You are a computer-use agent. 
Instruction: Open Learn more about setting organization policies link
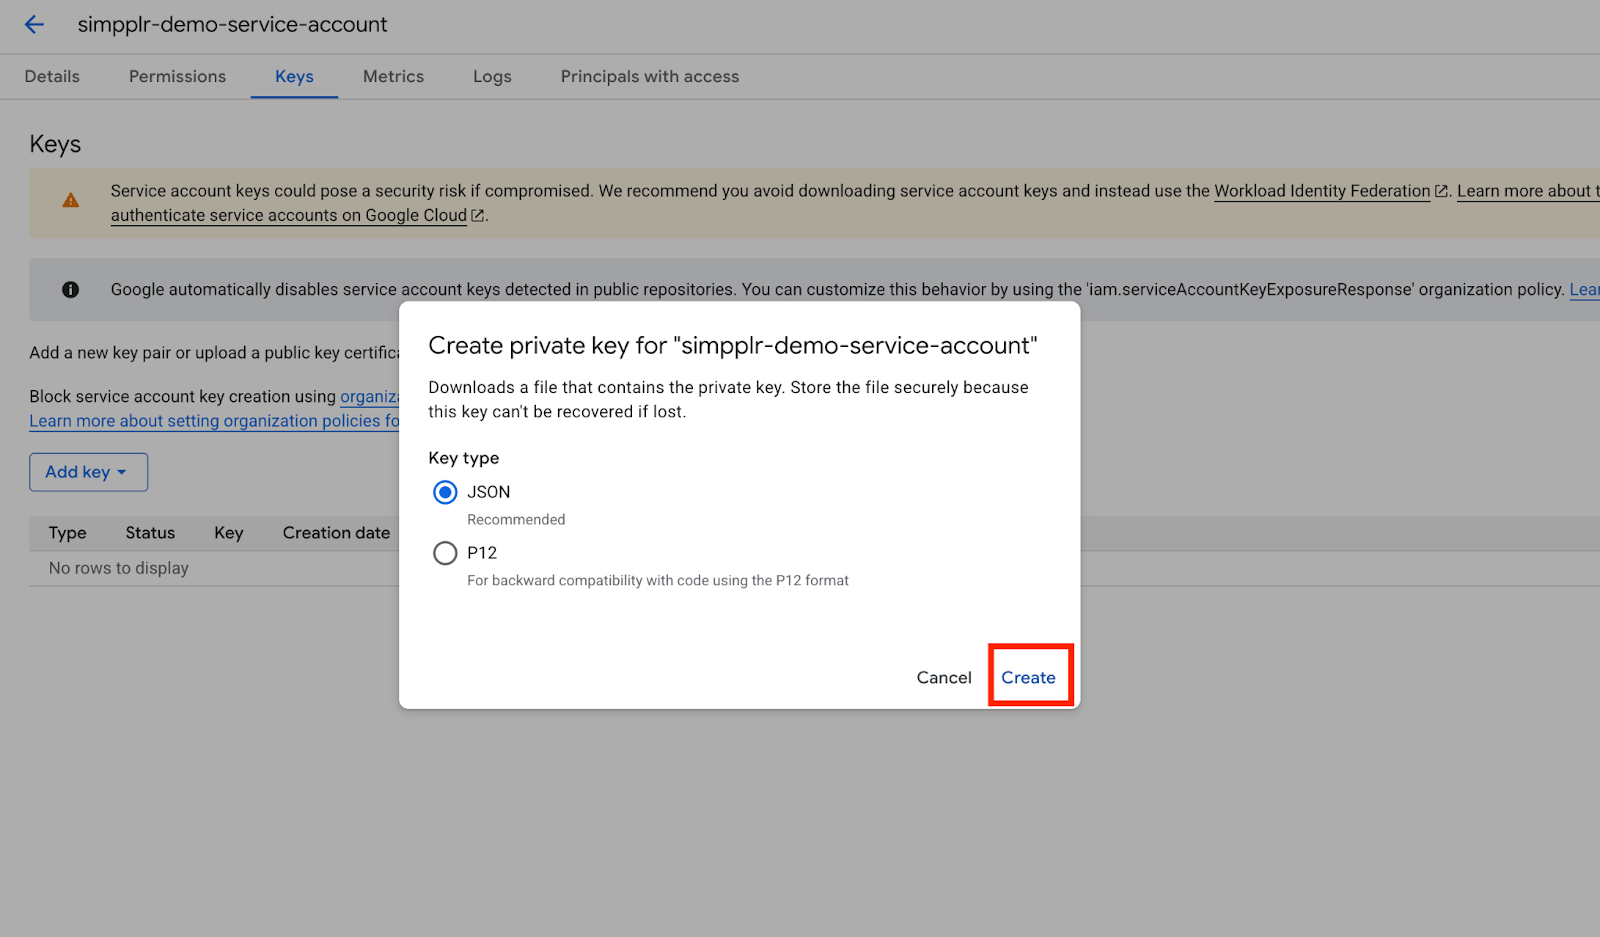coord(213,421)
